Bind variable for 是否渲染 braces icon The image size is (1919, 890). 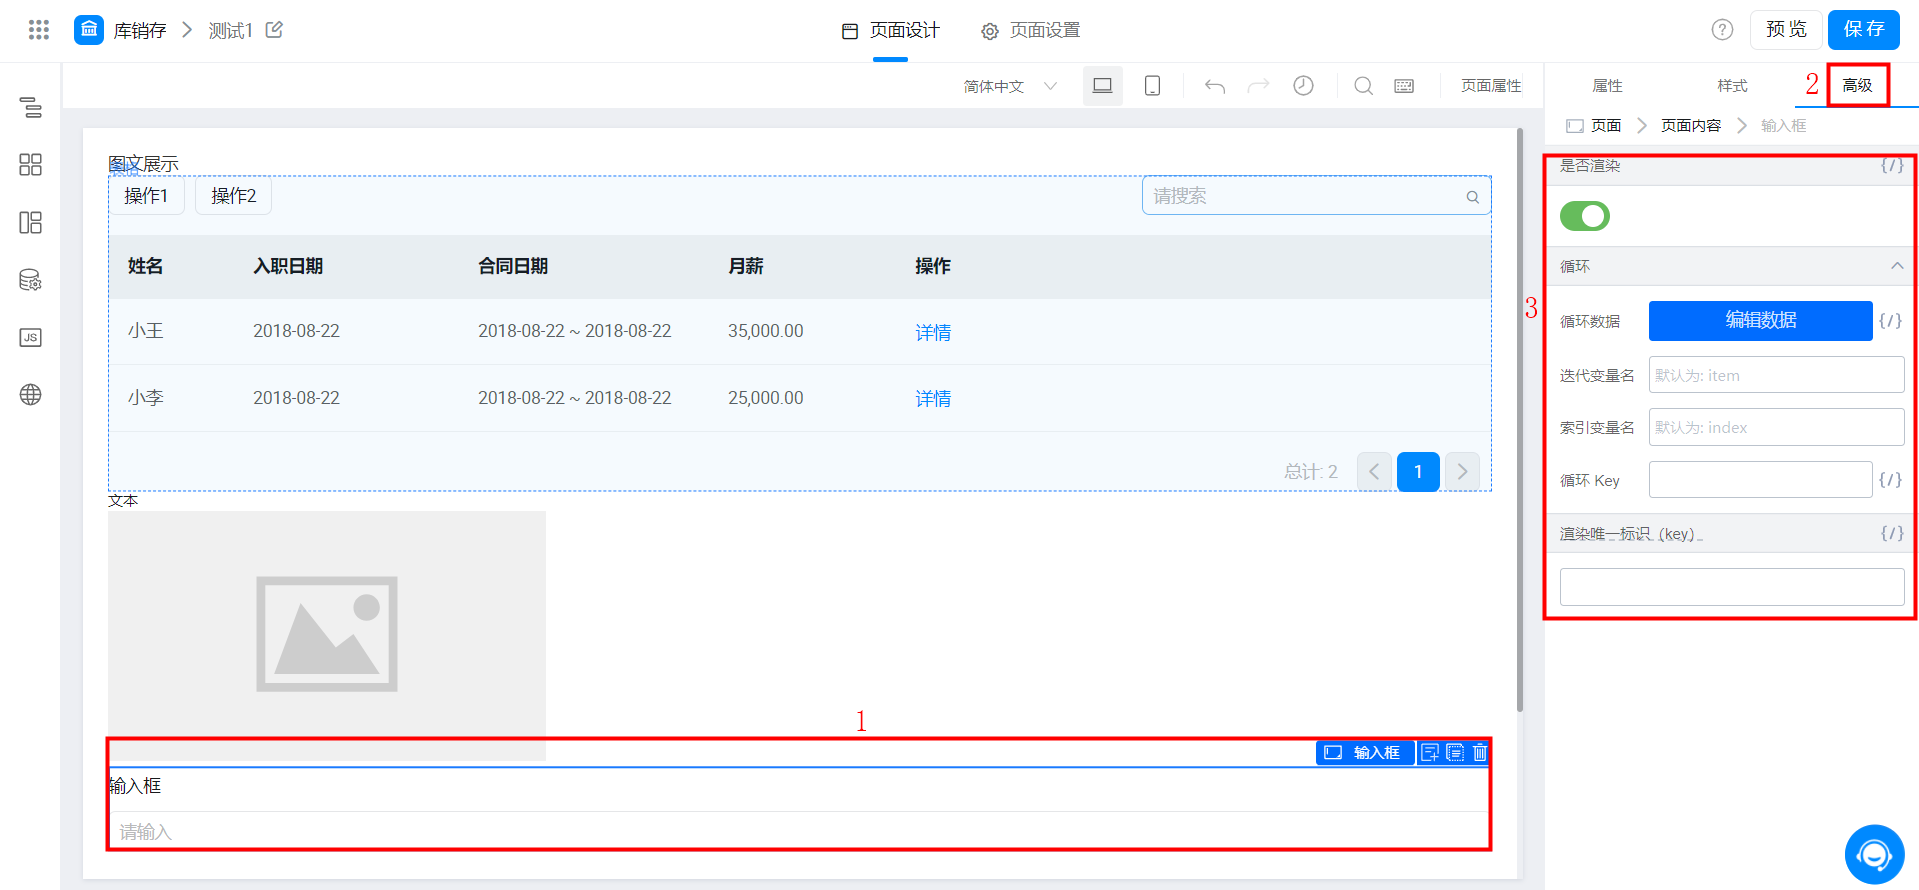coord(1891,165)
